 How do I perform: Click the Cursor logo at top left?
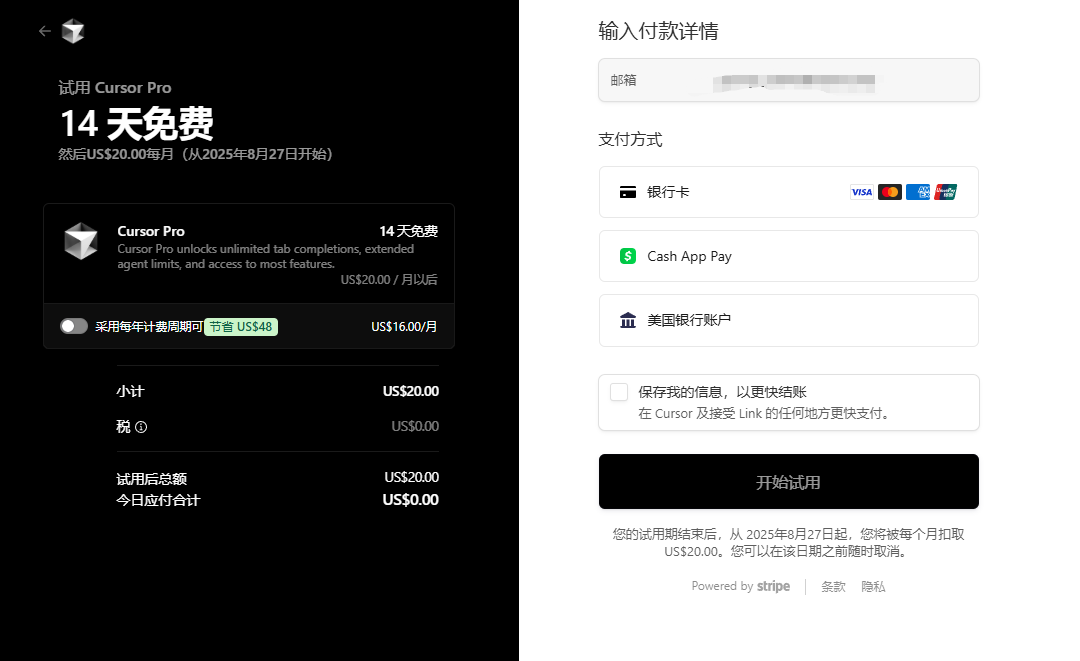click(73, 32)
